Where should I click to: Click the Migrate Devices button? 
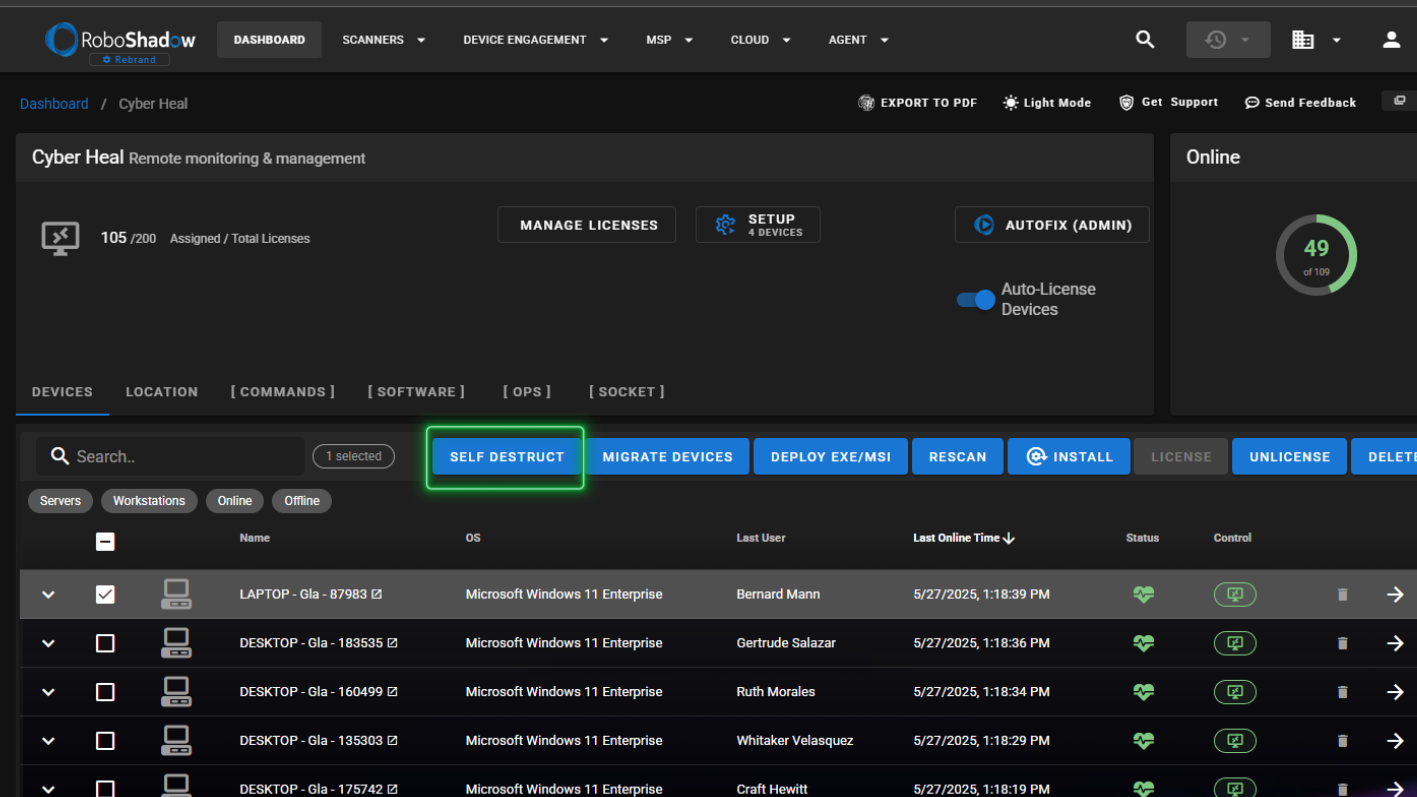click(668, 457)
